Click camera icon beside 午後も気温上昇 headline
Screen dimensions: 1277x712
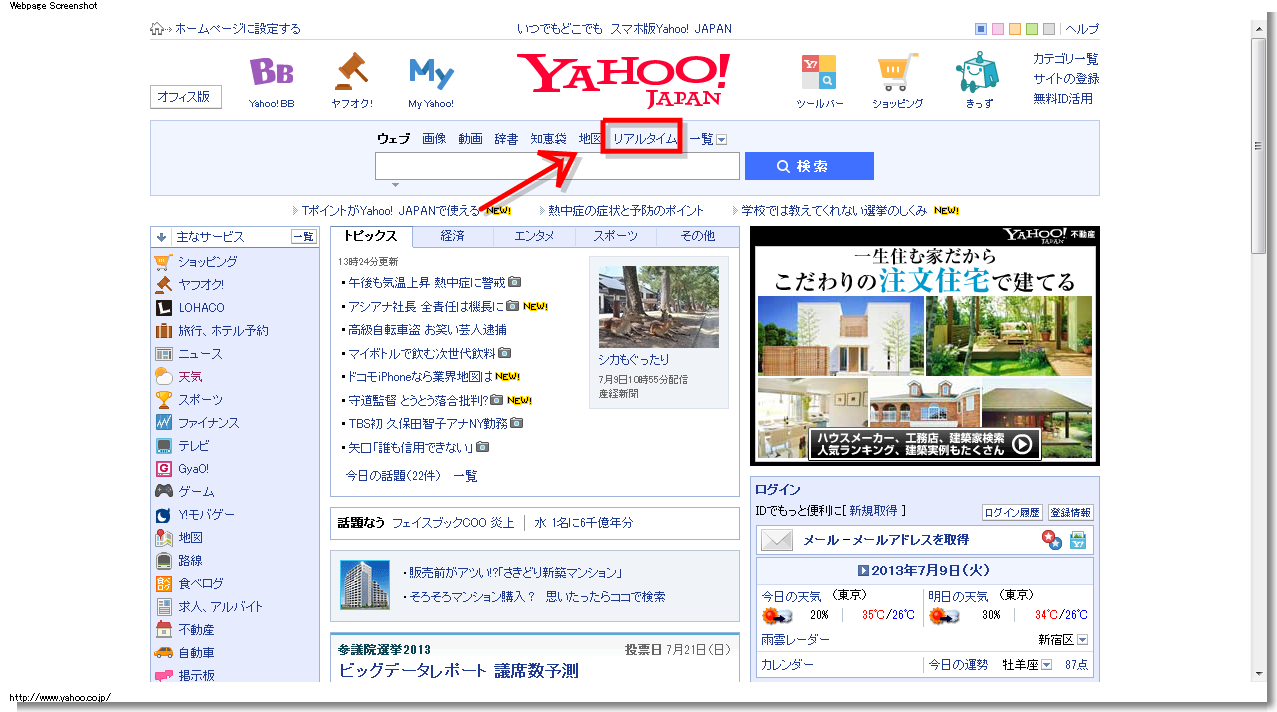[x=514, y=283]
